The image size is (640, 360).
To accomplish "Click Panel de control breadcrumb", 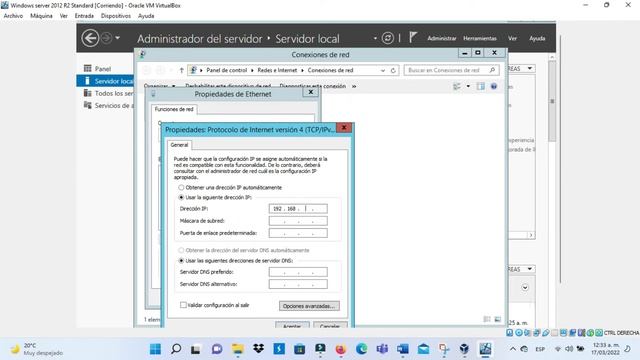I will (227, 70).
